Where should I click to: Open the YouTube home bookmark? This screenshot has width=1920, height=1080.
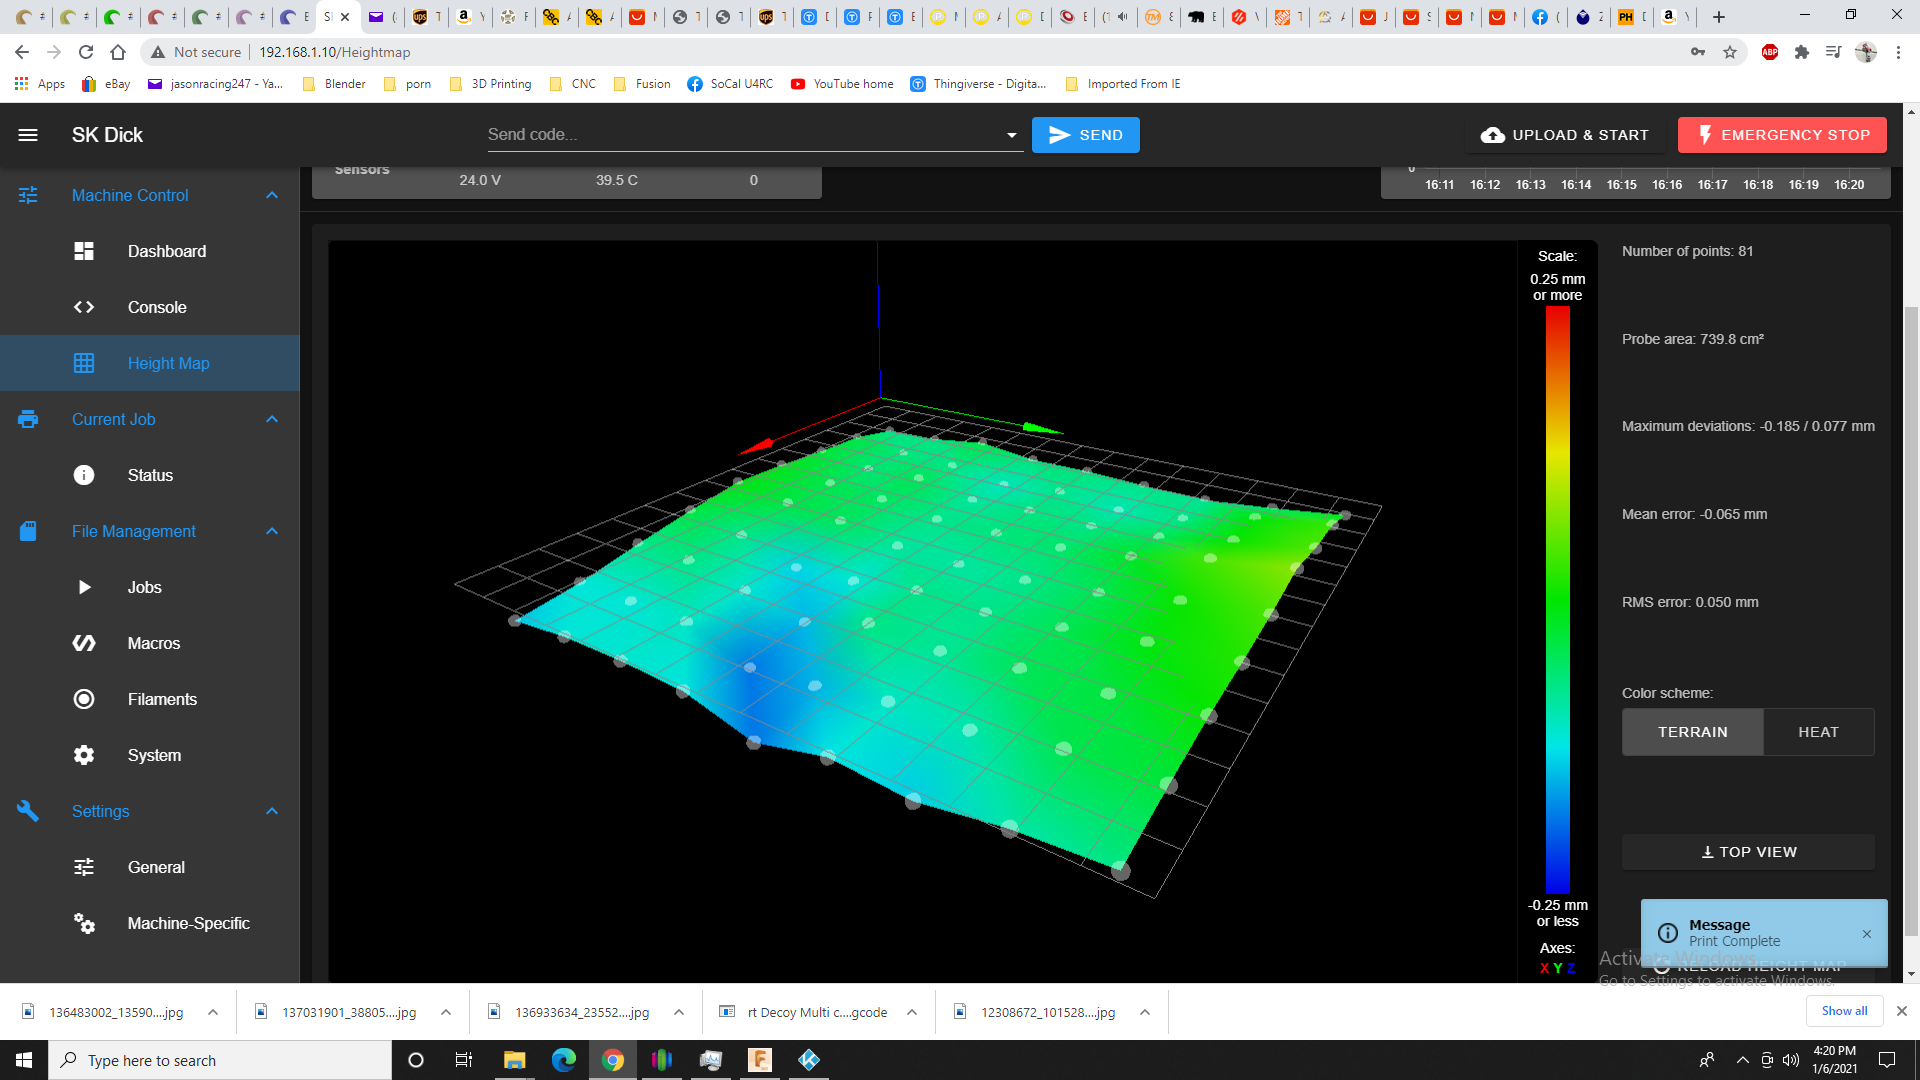842,84
